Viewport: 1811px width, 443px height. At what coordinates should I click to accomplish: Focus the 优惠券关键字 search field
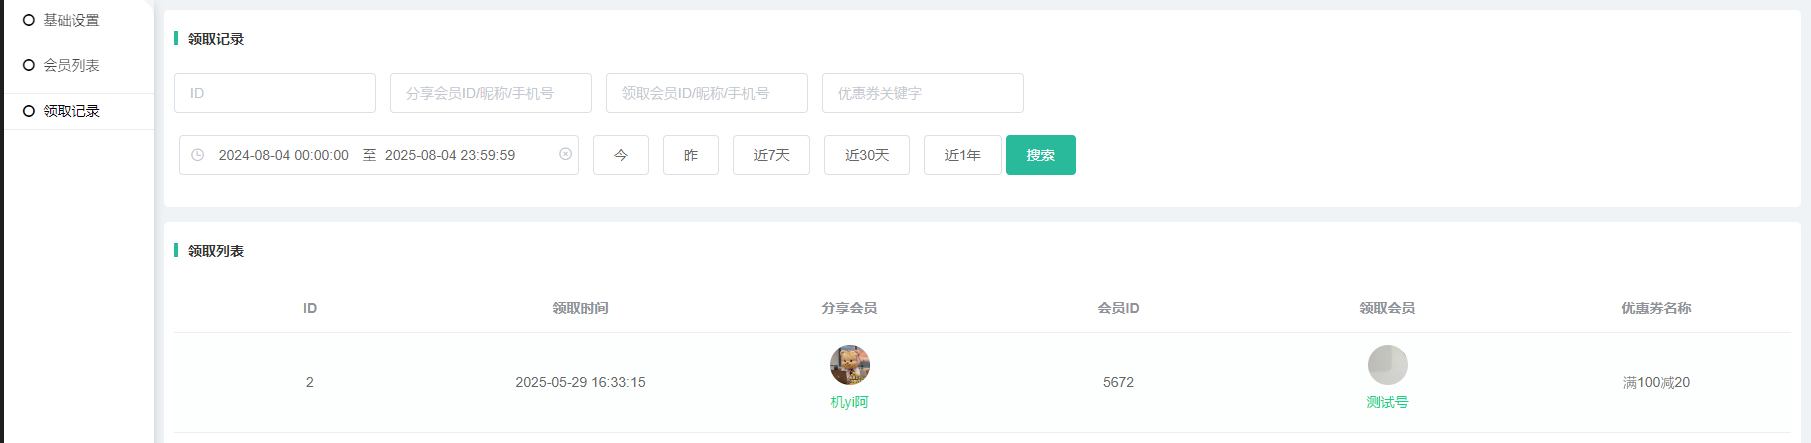click(x=923, y=93)
